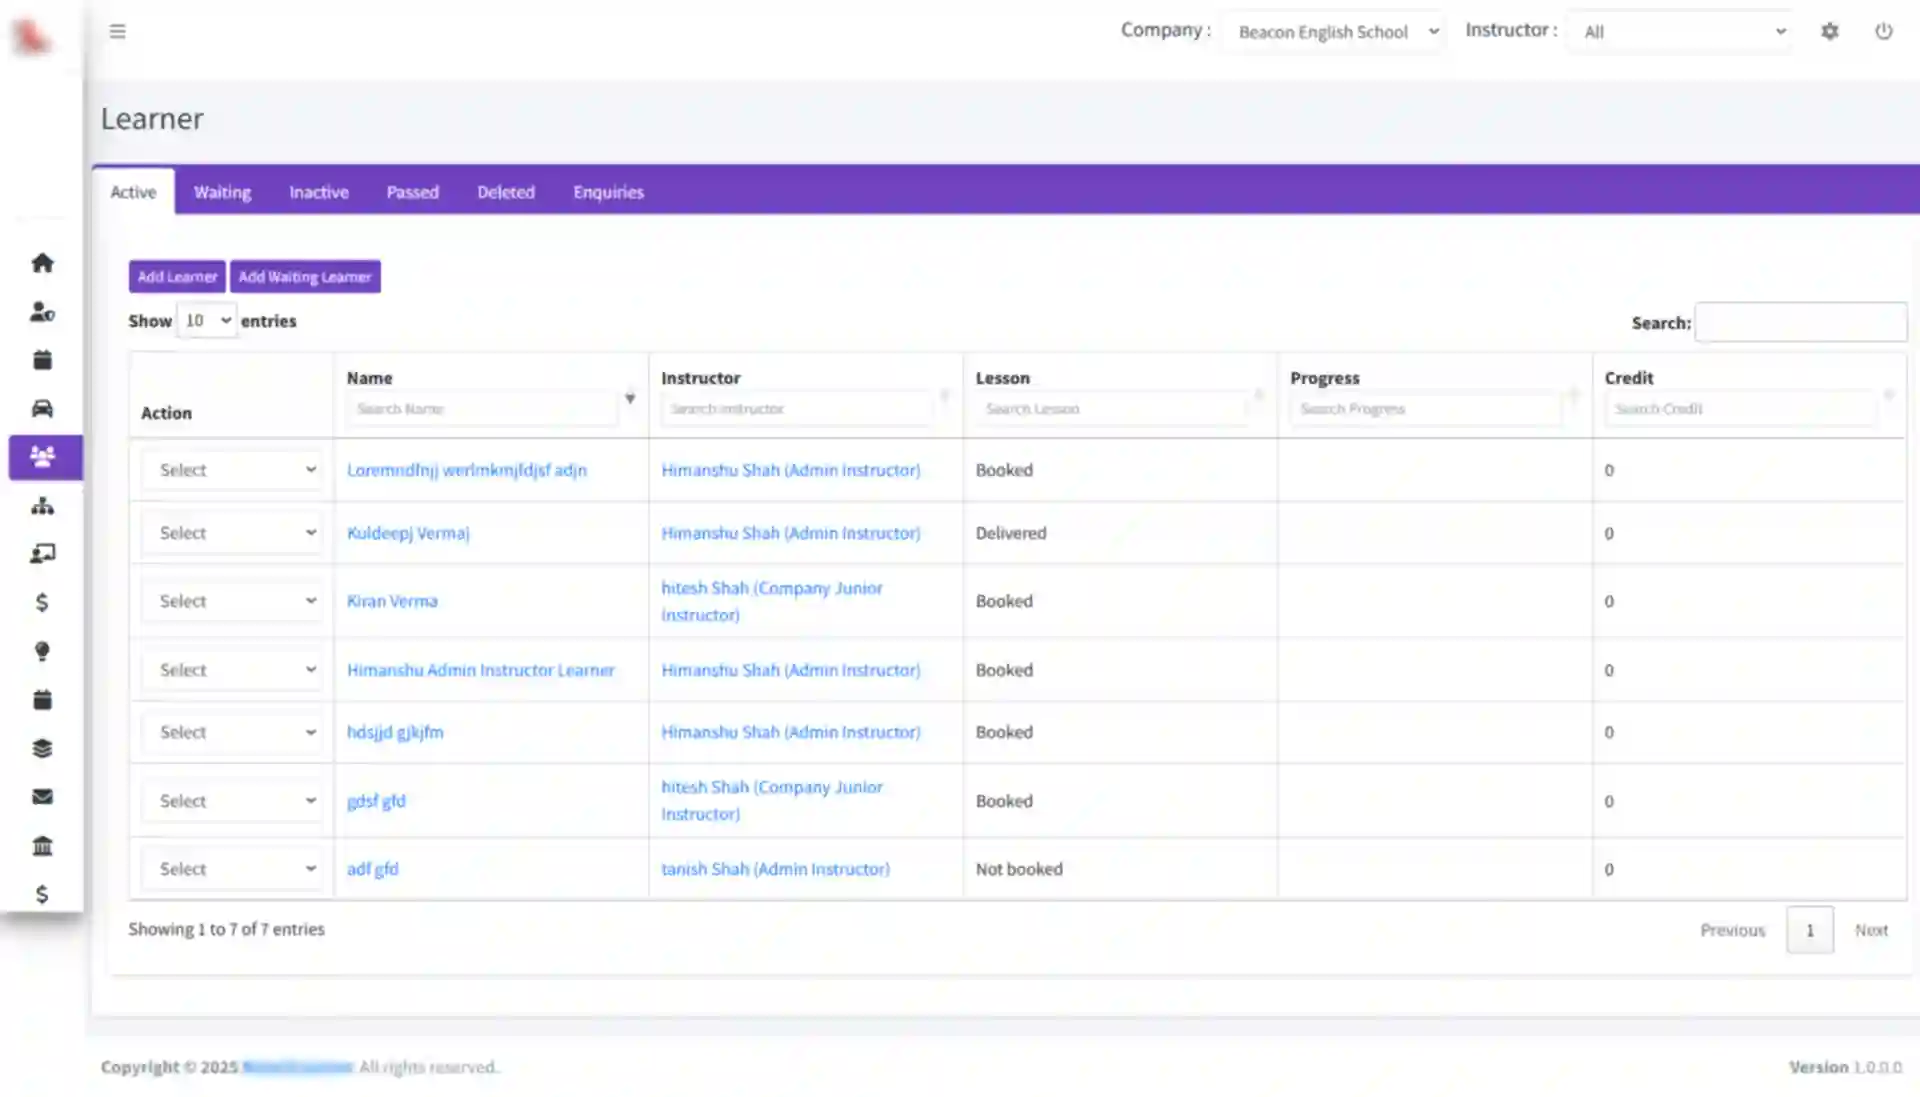
Task: Click the home icon in sidebar
Action: (x=42, y=263)
